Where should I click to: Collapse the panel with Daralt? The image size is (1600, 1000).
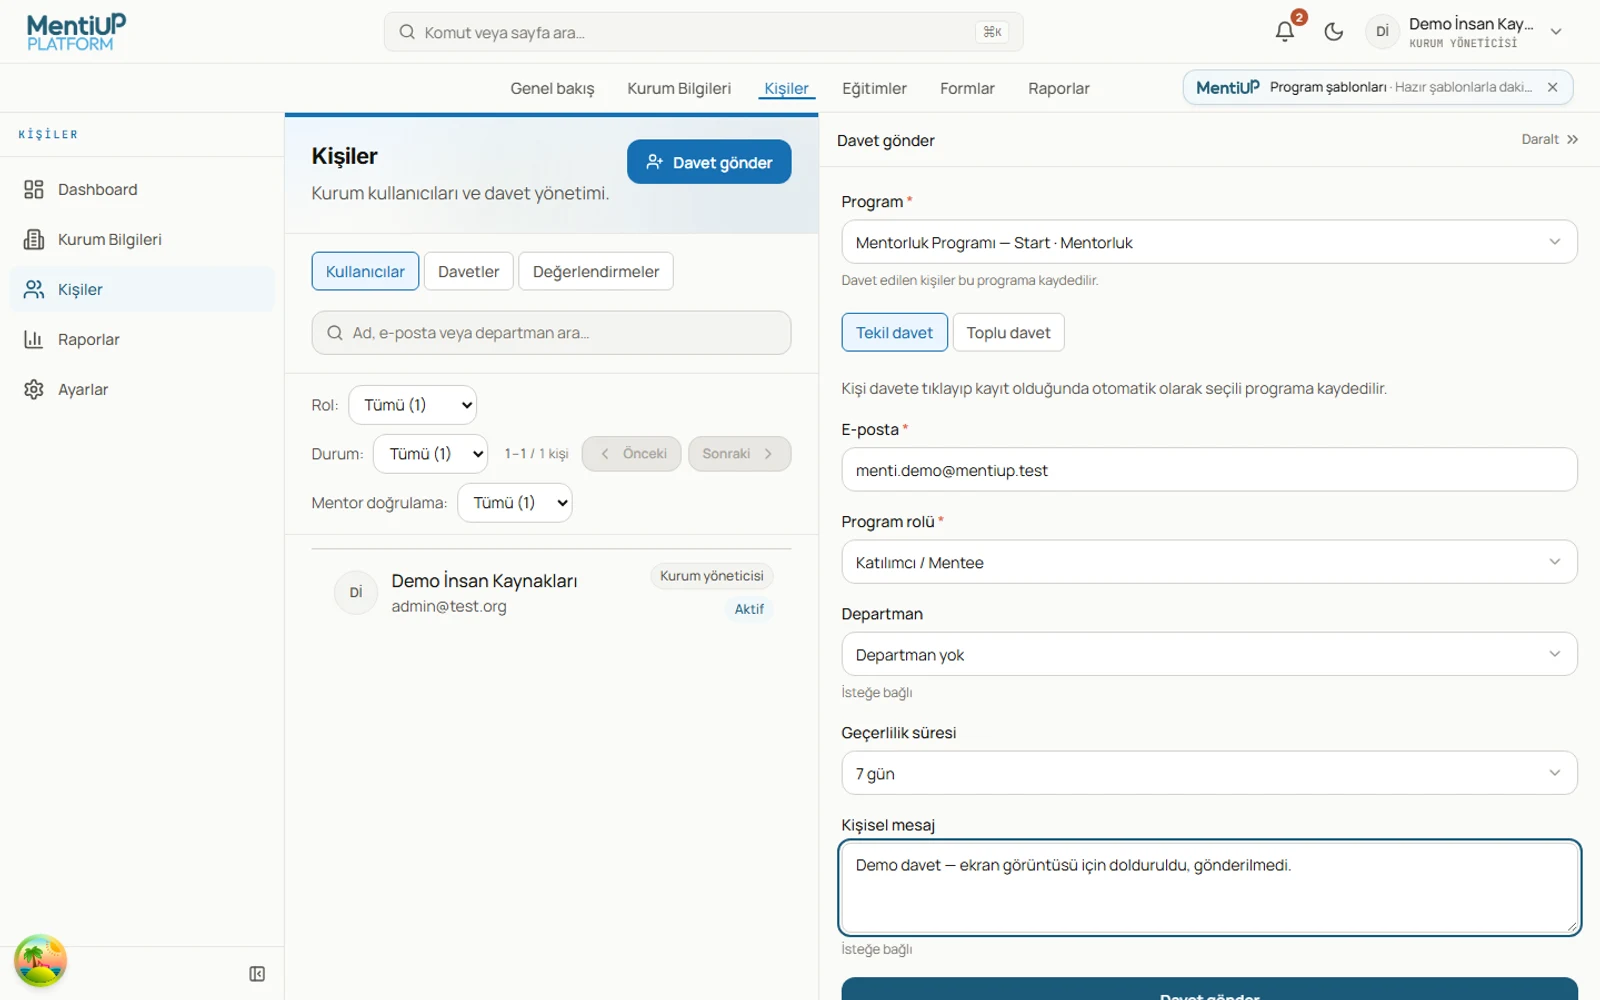pos(1549,139)
